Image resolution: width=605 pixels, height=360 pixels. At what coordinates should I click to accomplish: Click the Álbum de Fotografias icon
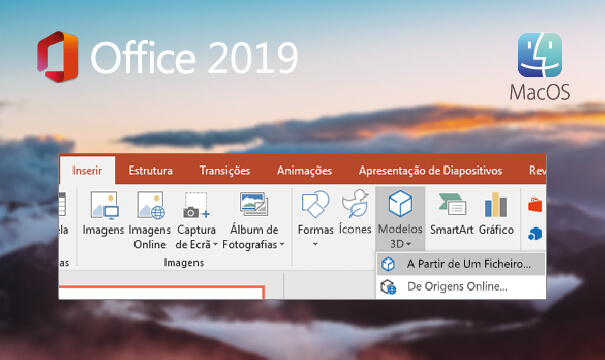[253, 204]
